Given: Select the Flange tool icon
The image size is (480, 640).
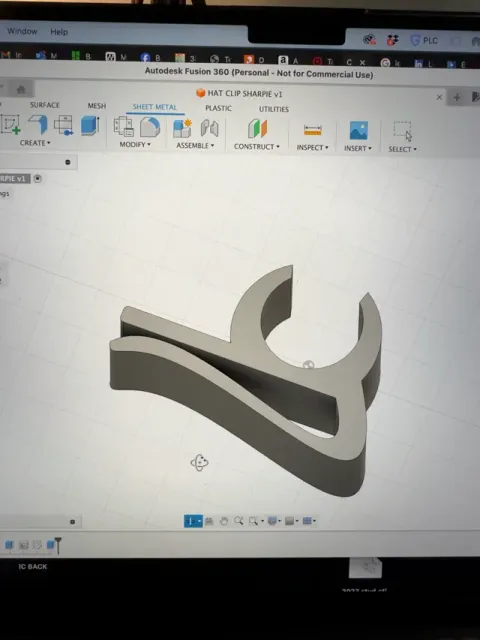Looking at the screenshot, I should point(38,124).
